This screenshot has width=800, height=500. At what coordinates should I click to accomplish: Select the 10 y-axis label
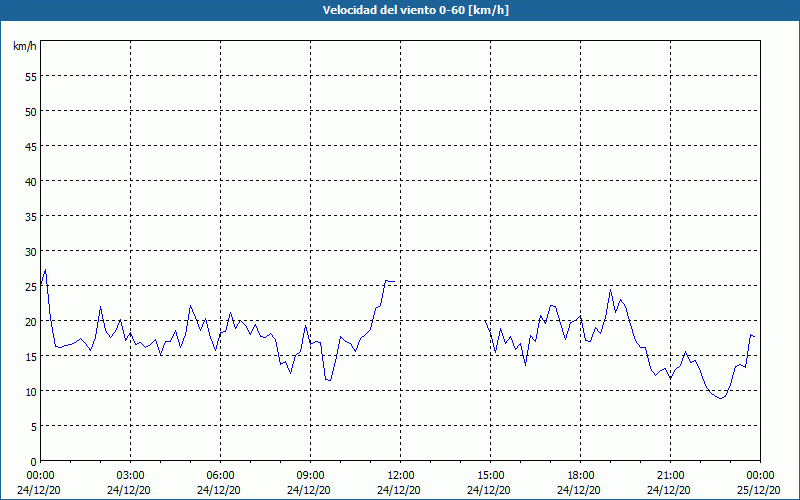tap(31, 394)
